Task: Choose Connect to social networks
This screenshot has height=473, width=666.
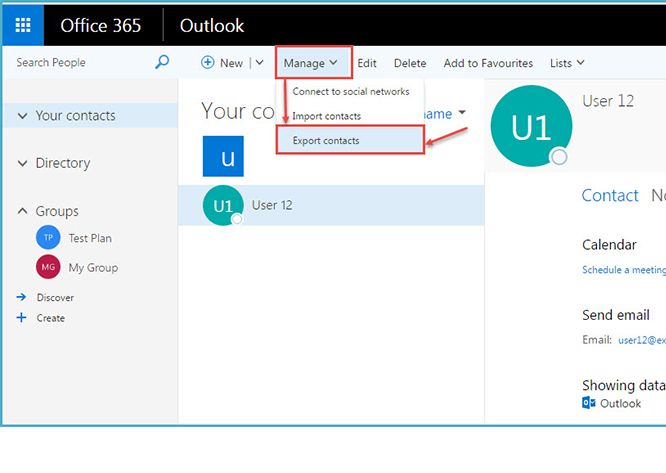Action: pyautogui.click(x=351, y=92)
